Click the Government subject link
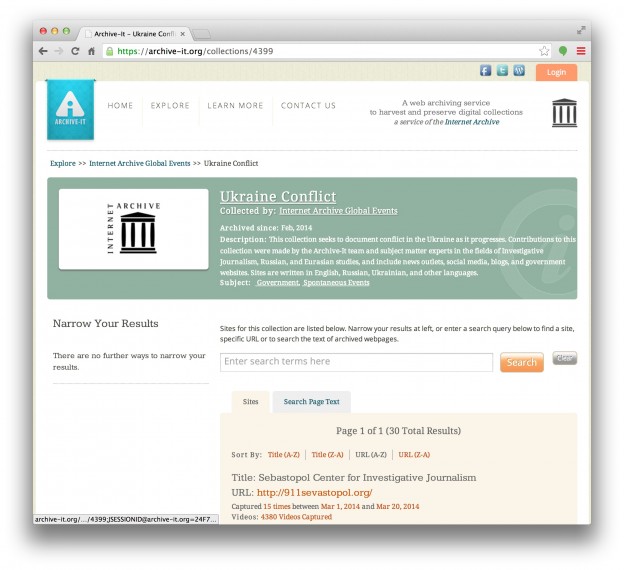The width and height of the screenshot is (624, 570). (x=278, y=283)
